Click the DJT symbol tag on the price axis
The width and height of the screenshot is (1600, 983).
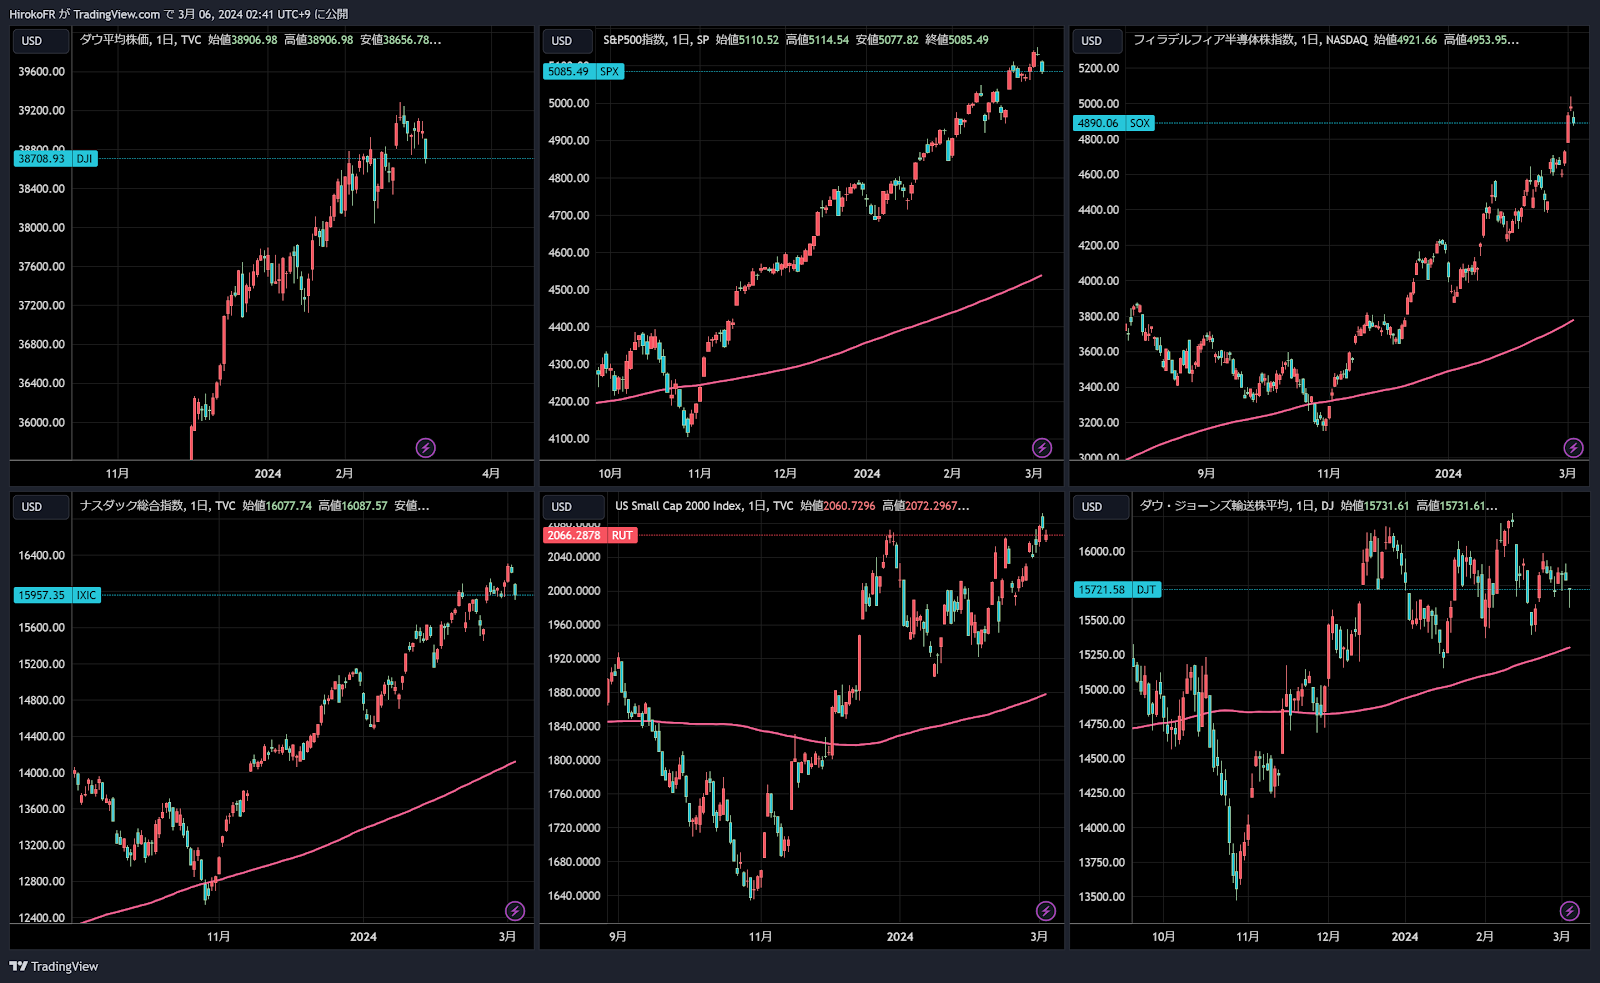coord(1146,590)
